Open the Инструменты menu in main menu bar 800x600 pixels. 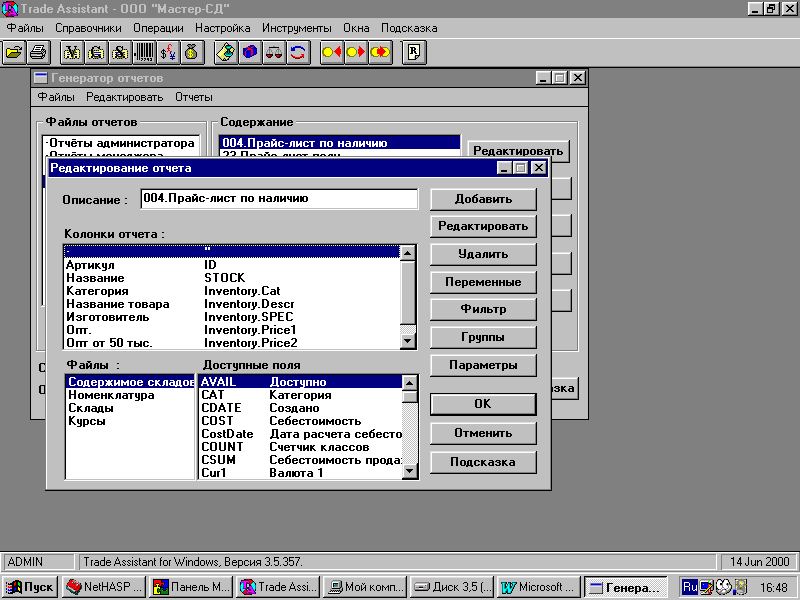tap(297, 28)
